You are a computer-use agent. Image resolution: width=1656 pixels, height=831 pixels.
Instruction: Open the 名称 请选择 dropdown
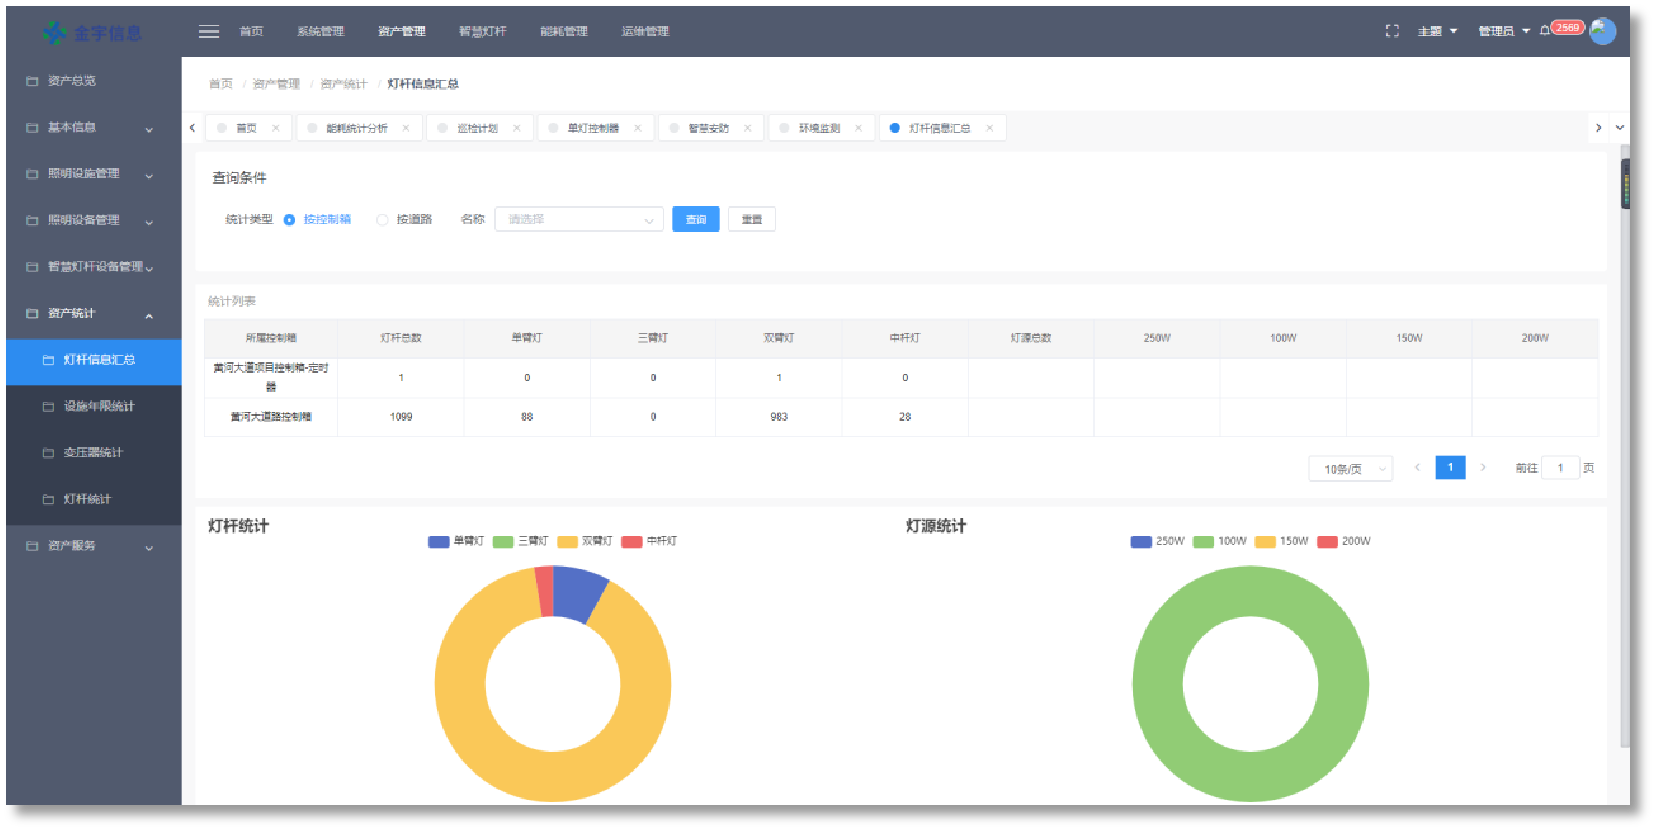pyautogui.click(x=579, y=219)
